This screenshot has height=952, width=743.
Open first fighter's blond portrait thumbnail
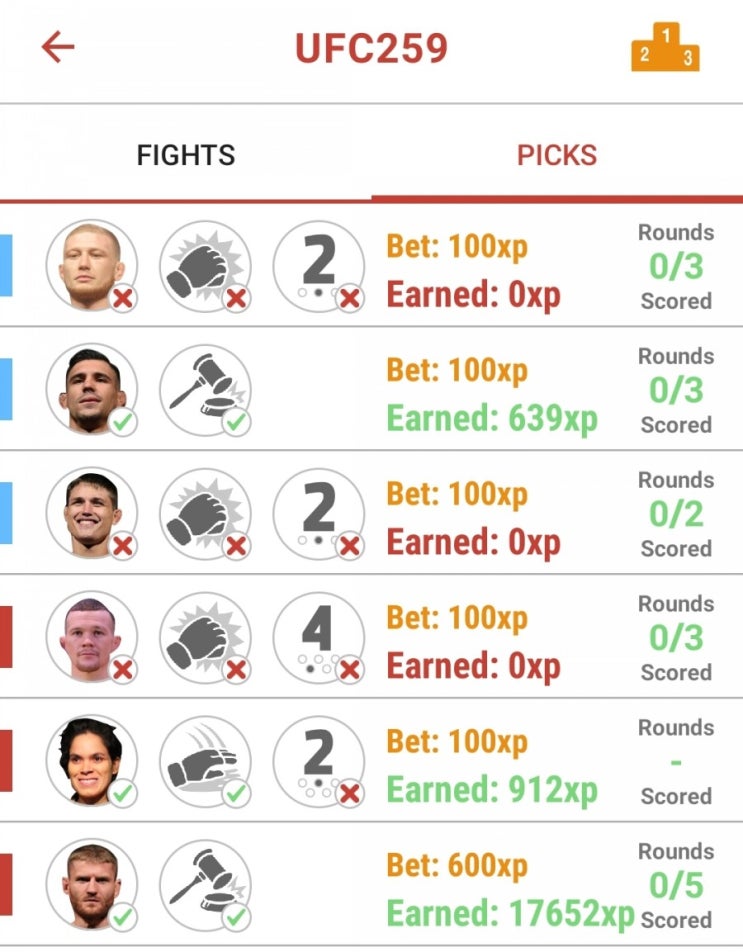[92, 266]
